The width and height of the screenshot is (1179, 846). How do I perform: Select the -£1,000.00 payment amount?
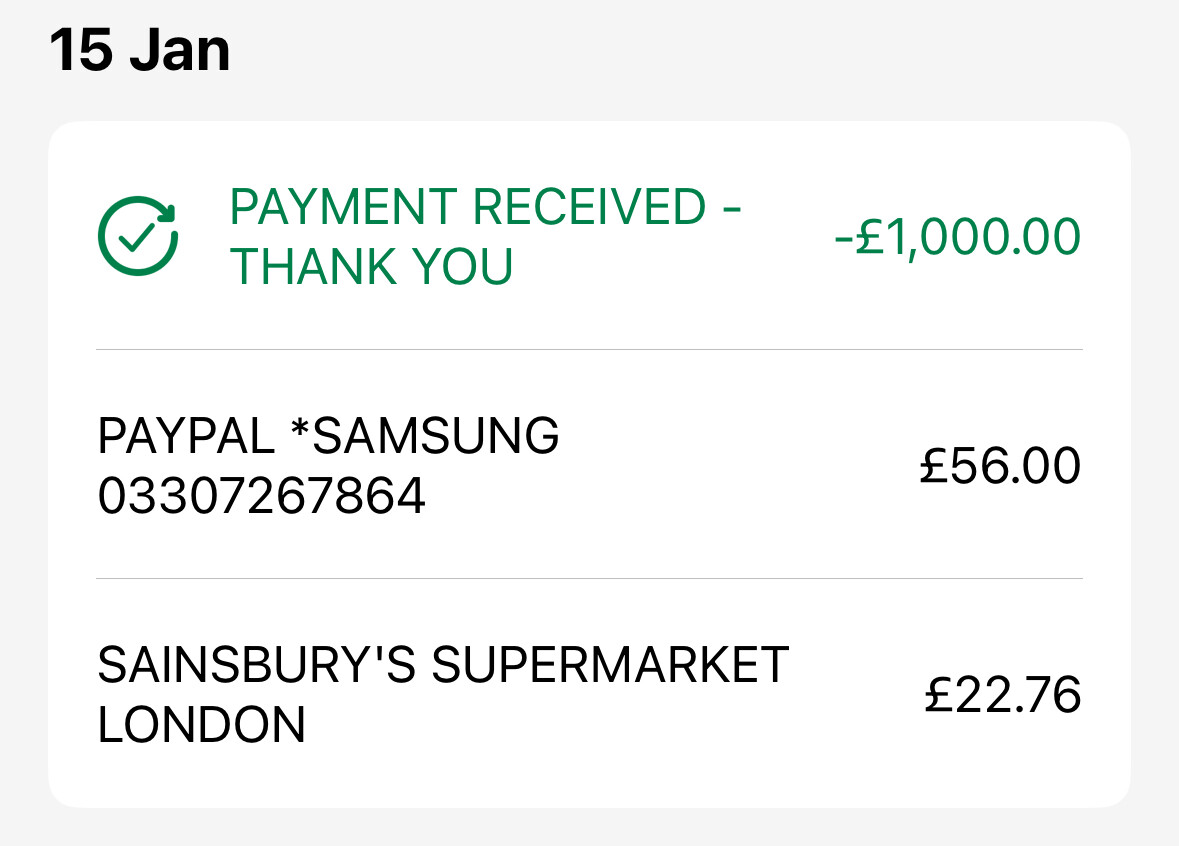[x=958, y=237]
